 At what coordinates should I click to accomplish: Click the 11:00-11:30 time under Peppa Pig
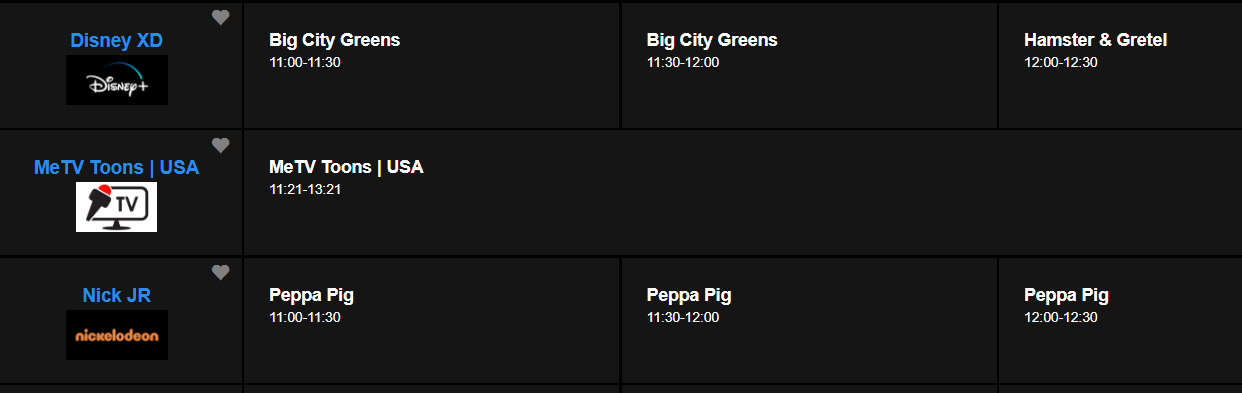305,317
